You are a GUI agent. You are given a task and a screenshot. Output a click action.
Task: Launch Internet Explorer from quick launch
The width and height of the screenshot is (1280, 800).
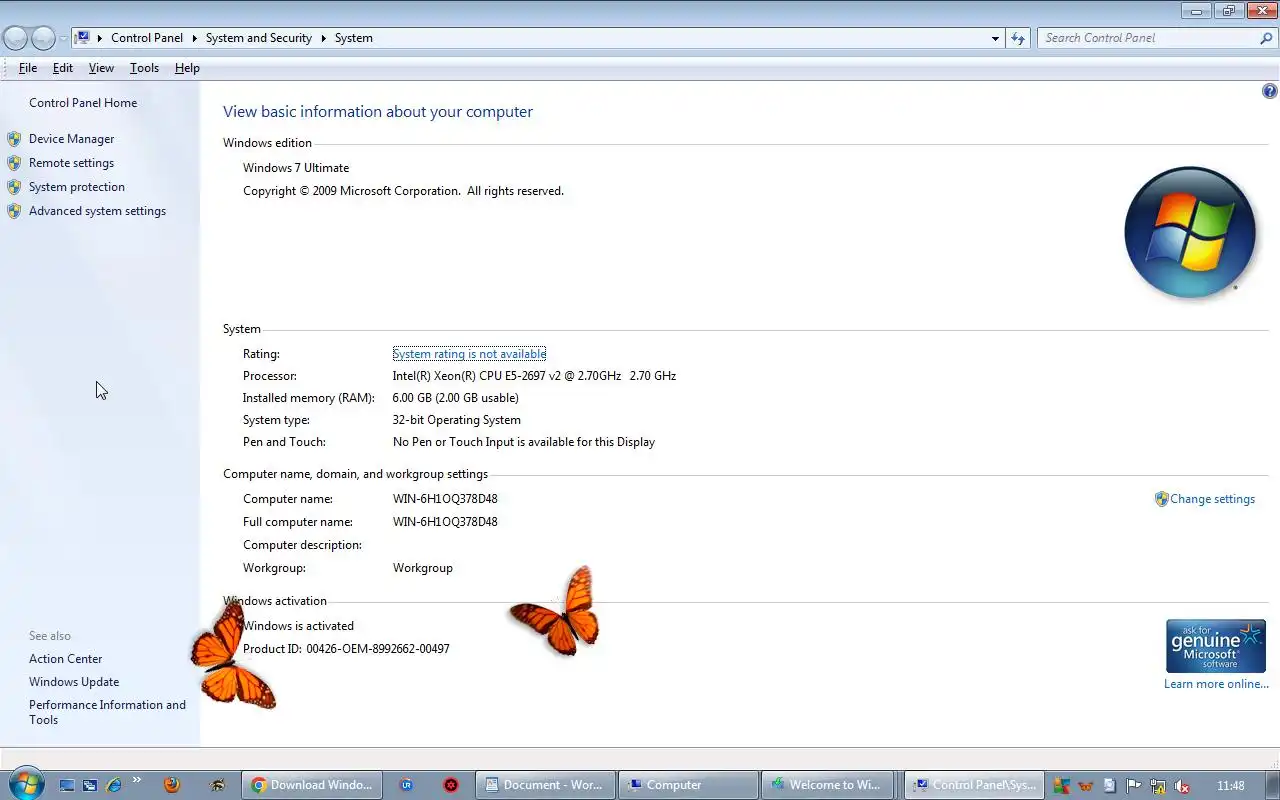[114, 785]
